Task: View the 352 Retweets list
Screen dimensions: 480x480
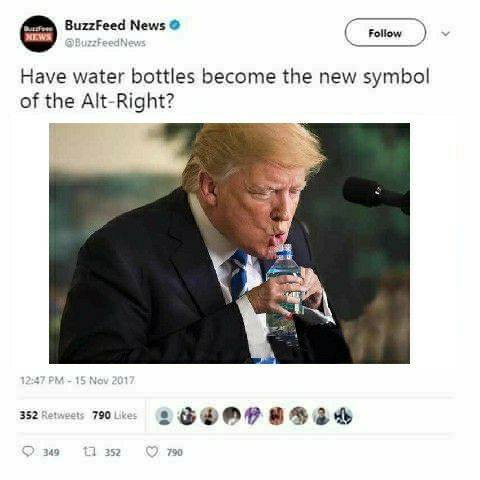Action: [52, 415]
